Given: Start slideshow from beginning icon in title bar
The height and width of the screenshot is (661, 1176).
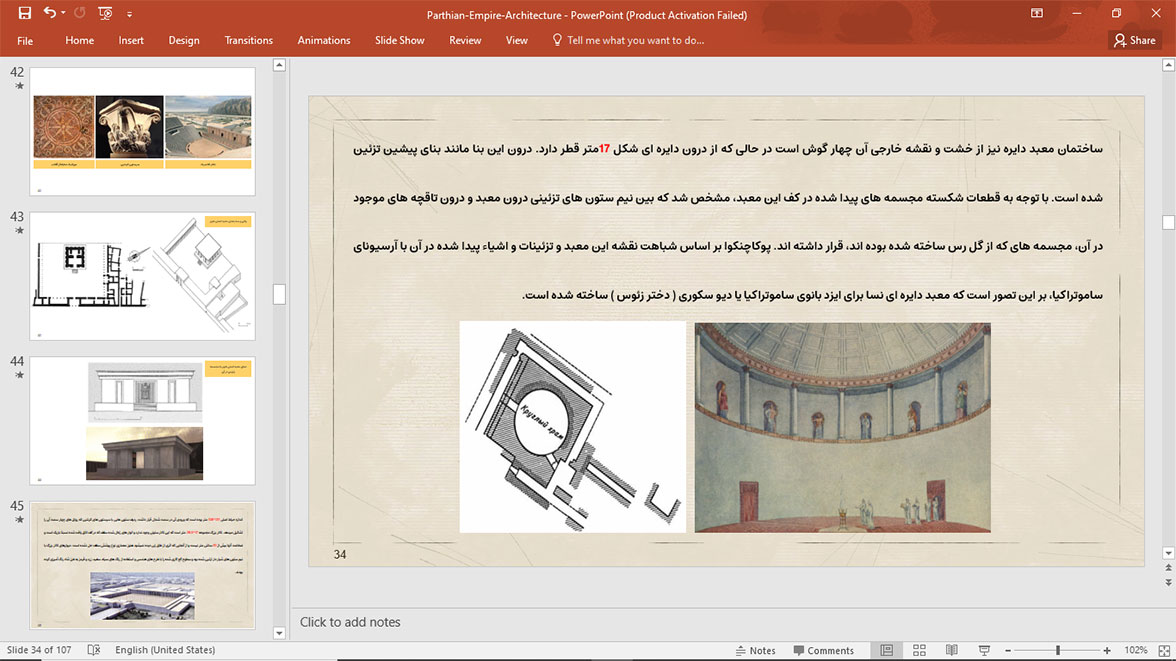Looking at the screenshot, I should [x=105, y=14].
